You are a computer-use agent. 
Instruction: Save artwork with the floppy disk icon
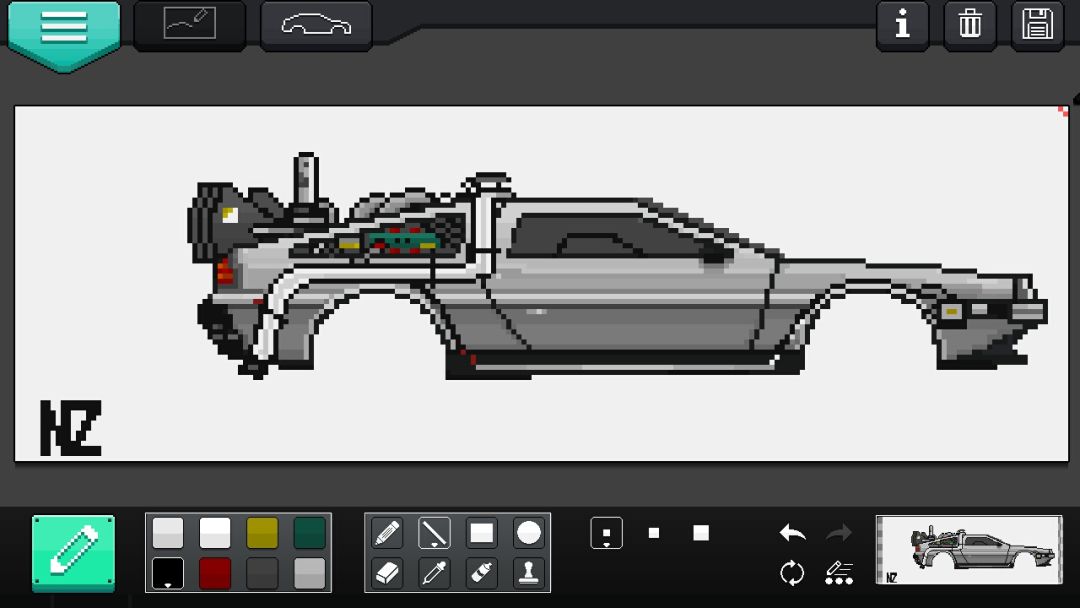[x=1037, y=25]
